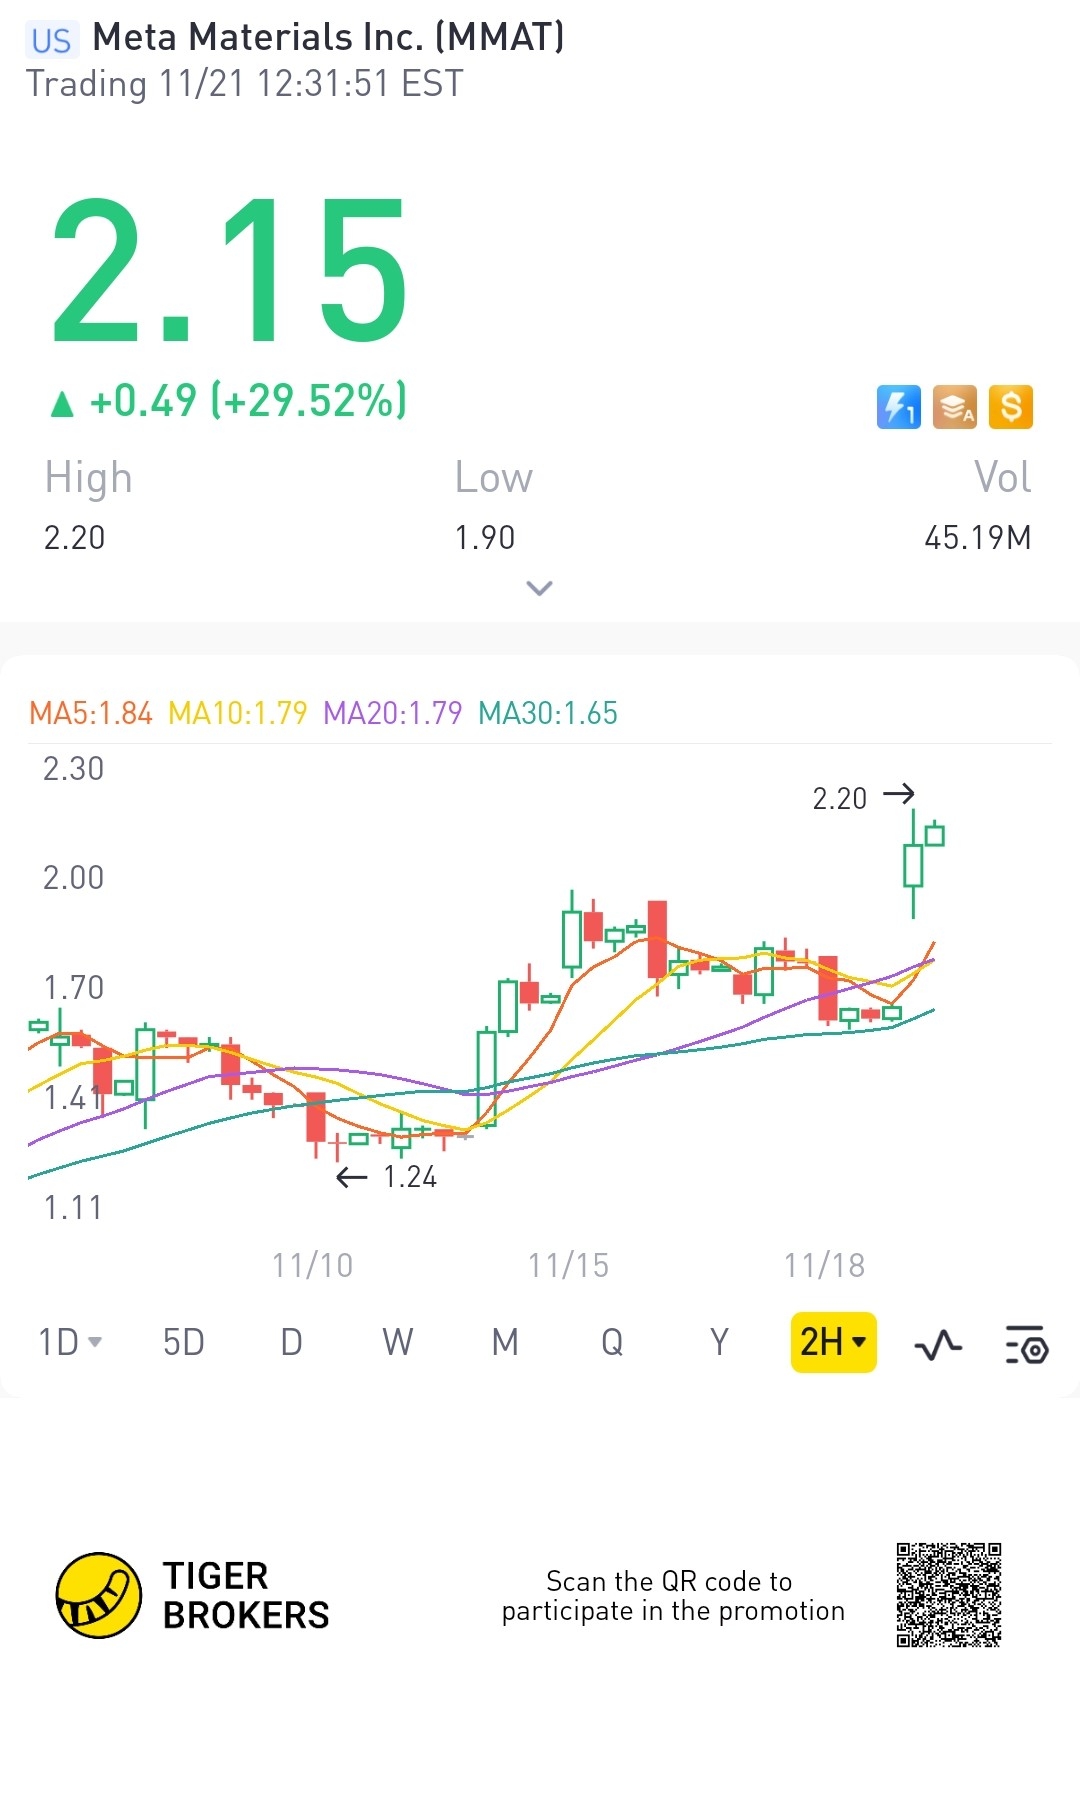1080x1793 pixels.
Task: Switch chart to quarterly Q view
Action: click(x=612, y=1342)
